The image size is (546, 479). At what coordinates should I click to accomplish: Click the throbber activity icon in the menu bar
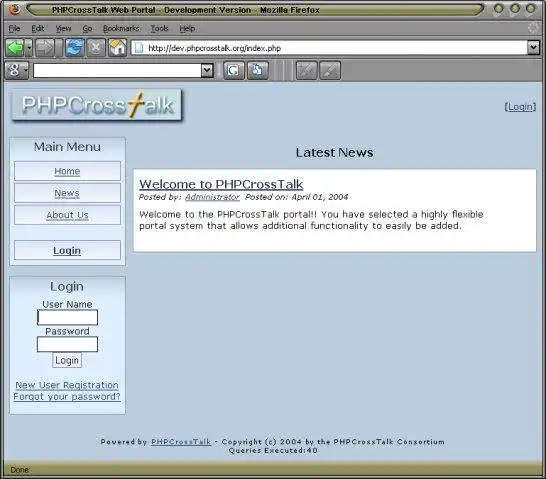click(533, 28)
